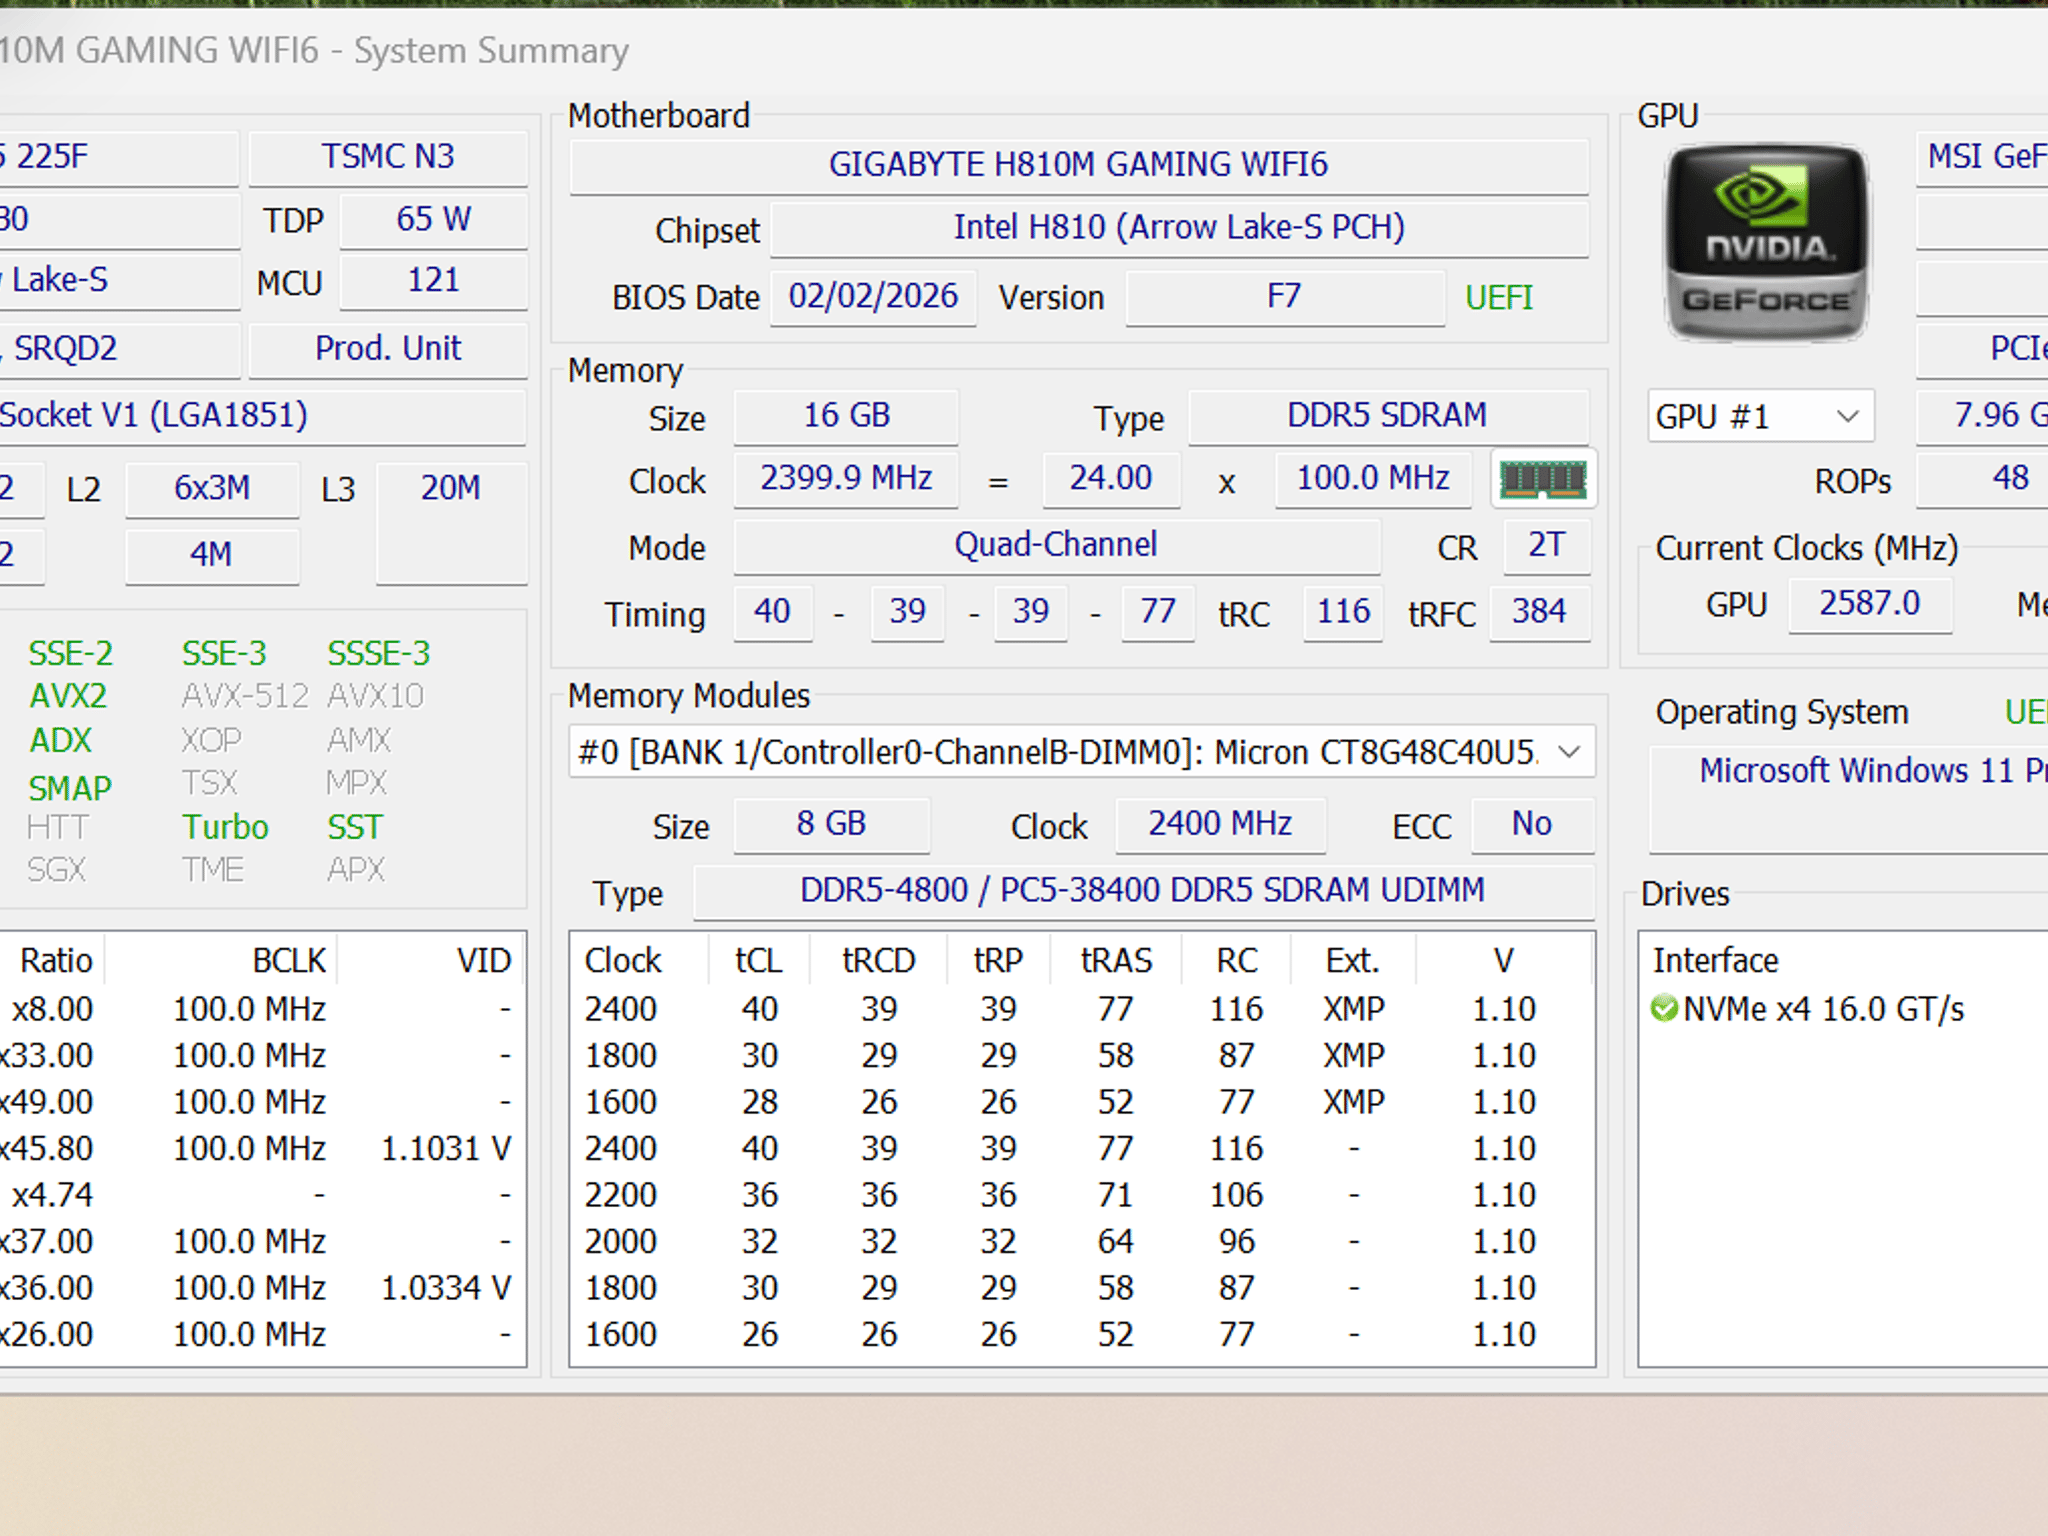Click the green memory module icon

1543,480
